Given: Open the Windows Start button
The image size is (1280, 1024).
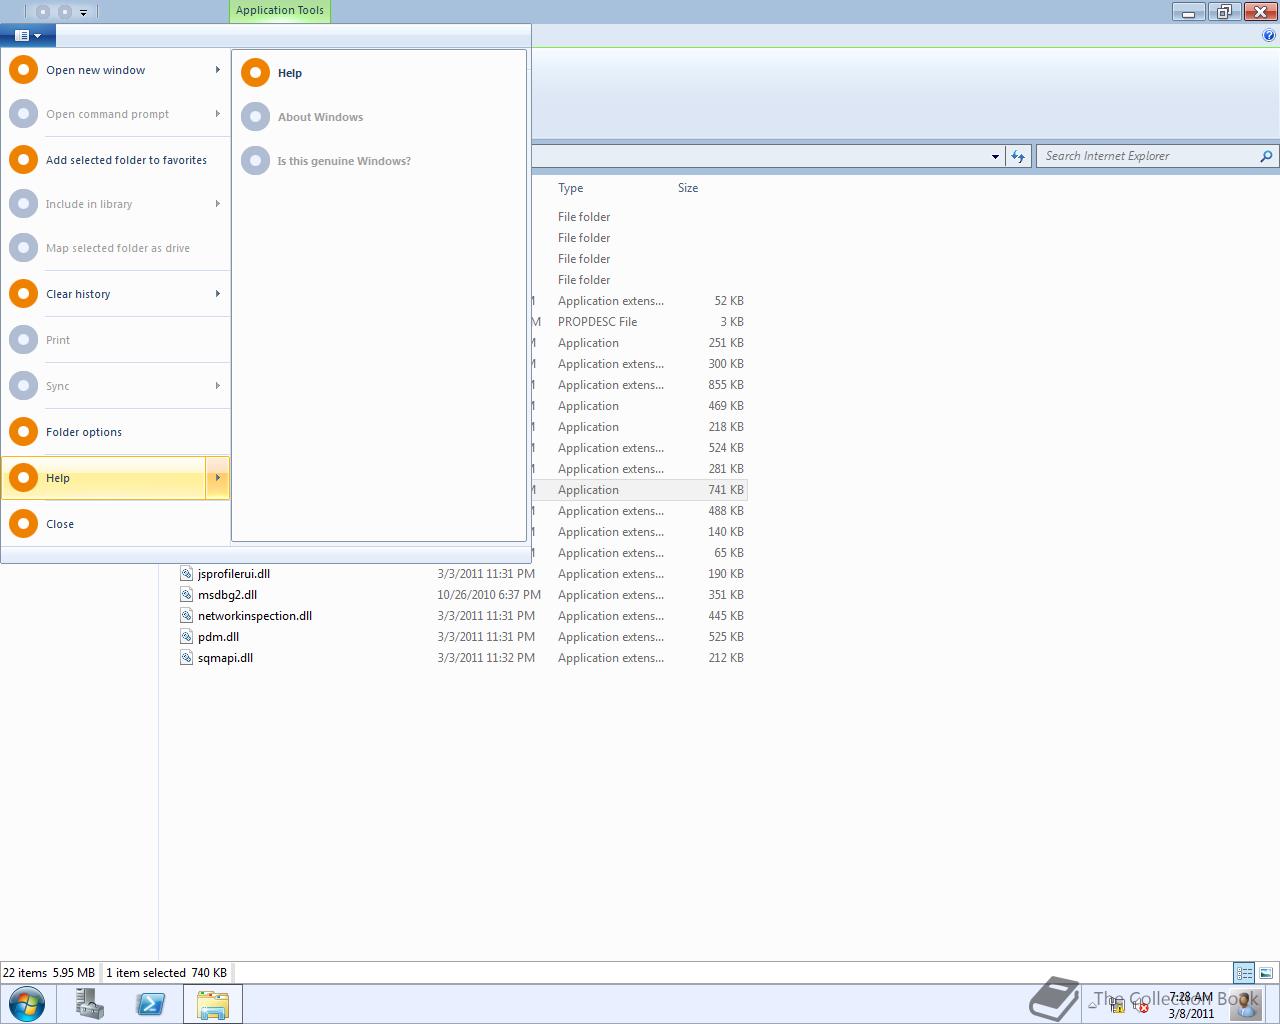Looking at the screenshot, I should click(x=26, y=1004).
